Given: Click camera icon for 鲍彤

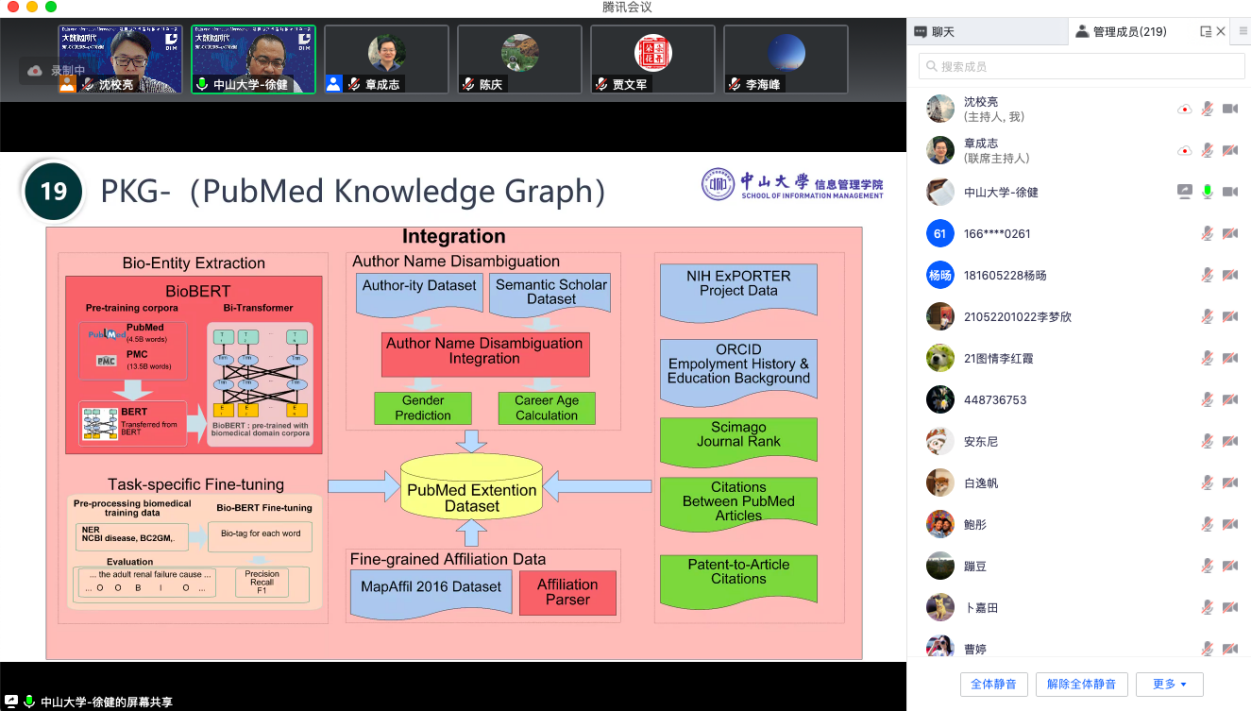Looking at the screenshot, I should (1230, 524).
